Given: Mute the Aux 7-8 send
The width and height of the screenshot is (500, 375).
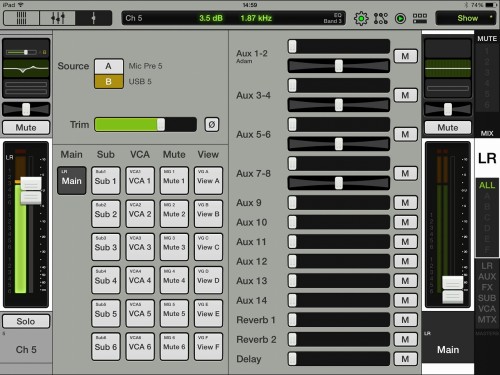Looking at the screenshot, I should 405,173.
